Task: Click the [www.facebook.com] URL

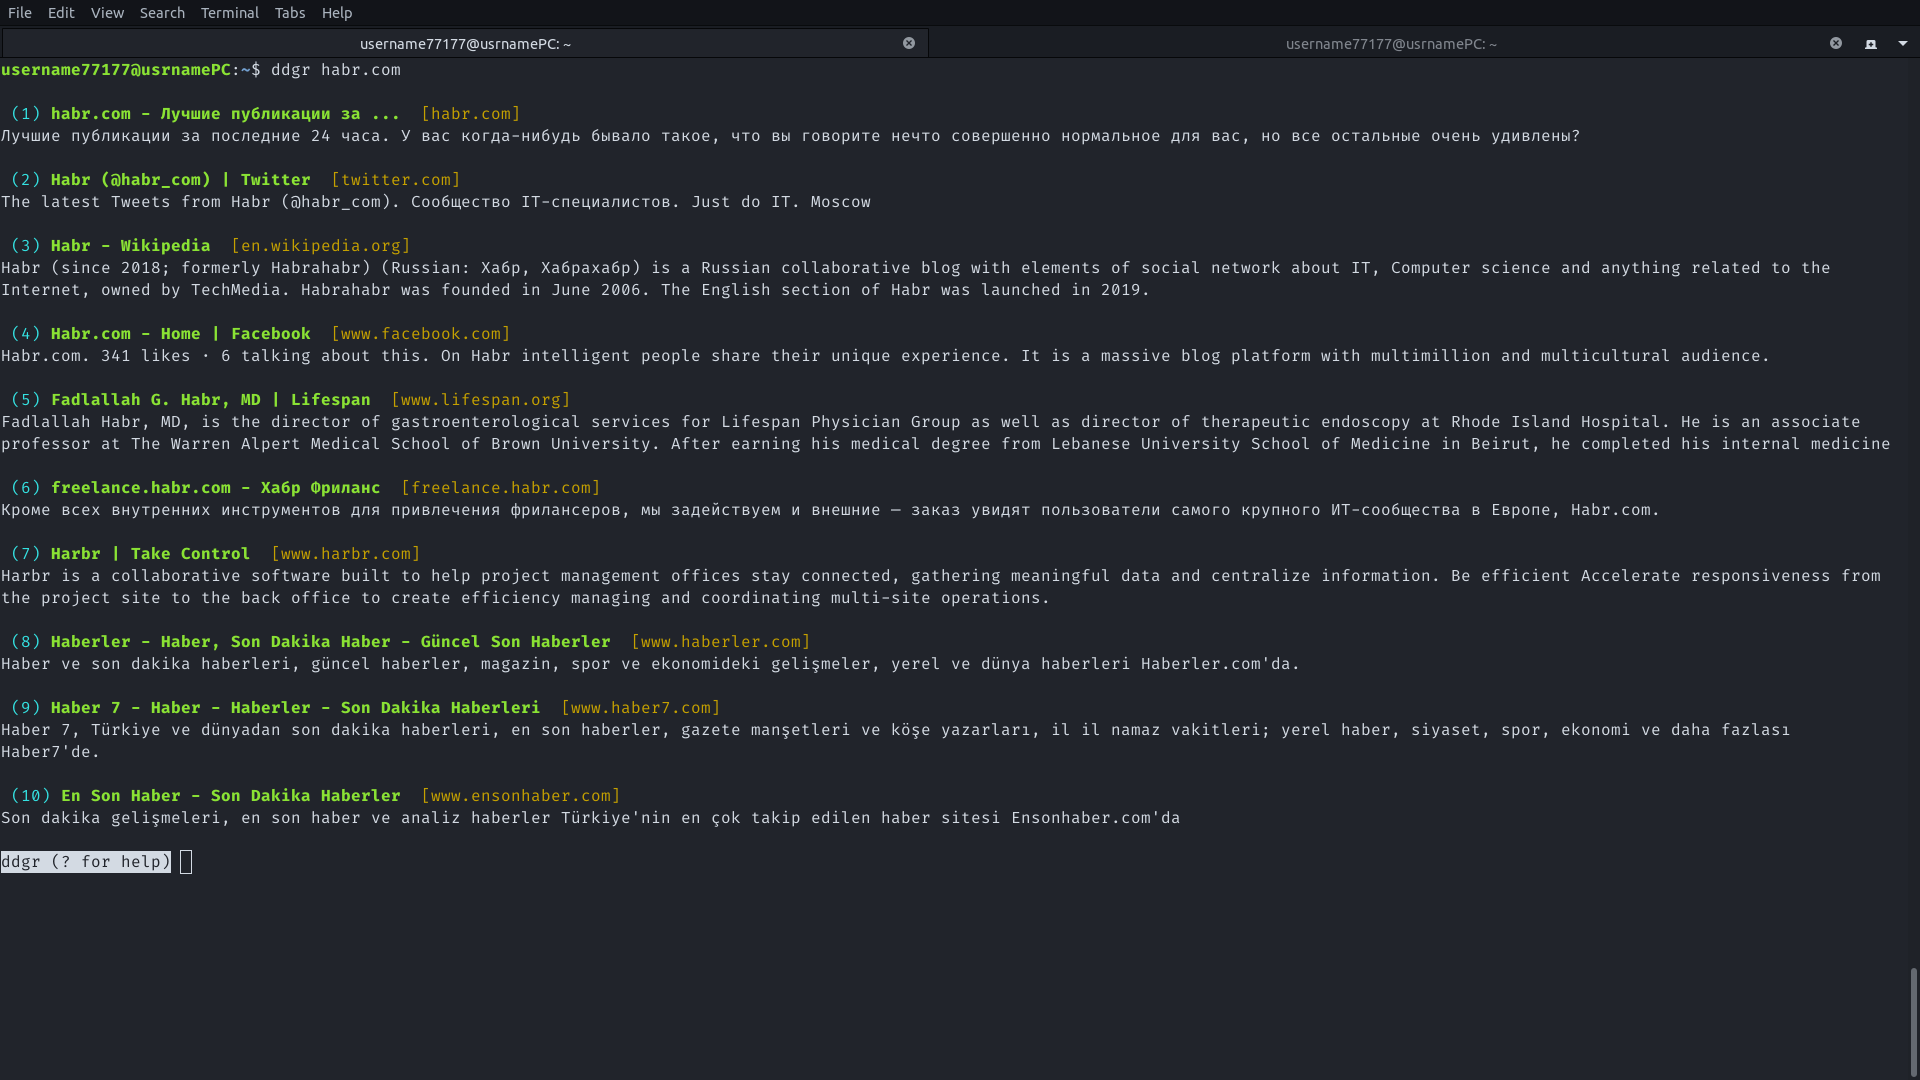Action: tap(421, 334)
